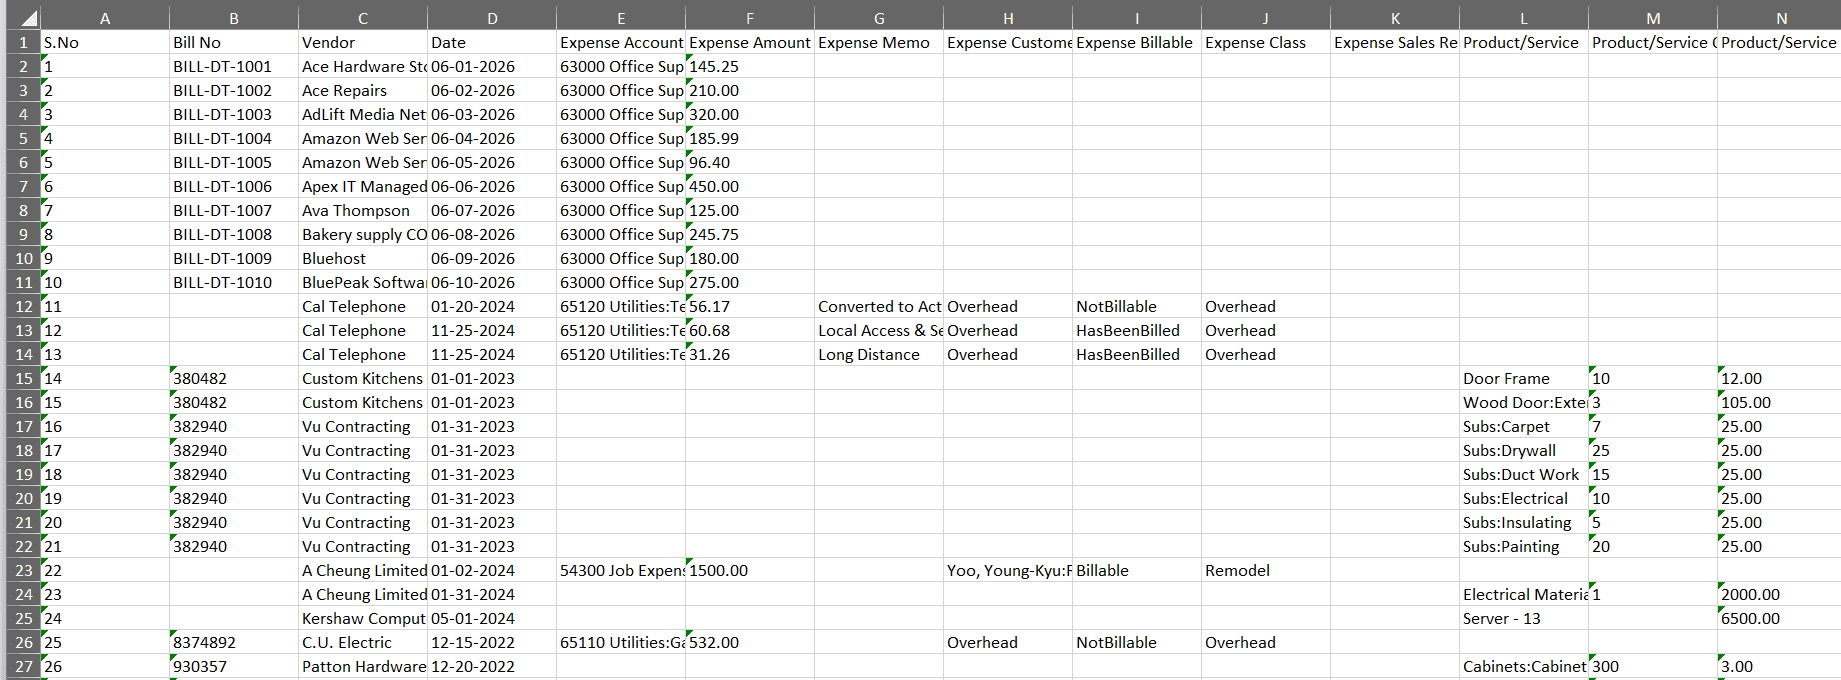Click the Expense Billable header cell

pos(1137,42)
